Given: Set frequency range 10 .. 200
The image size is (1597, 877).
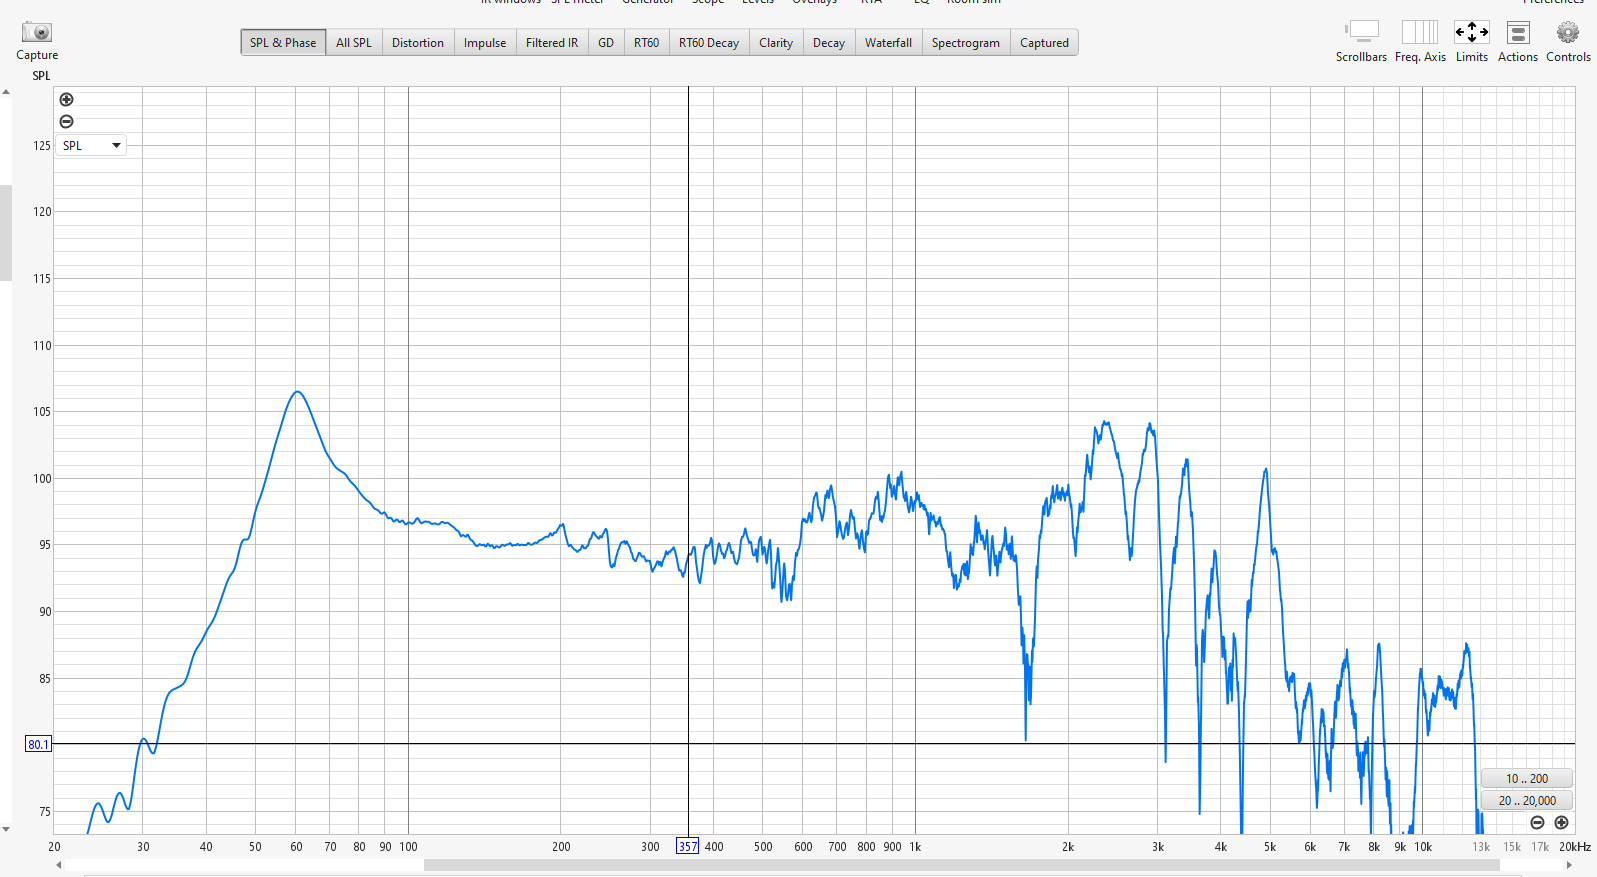Looking at the screenshot, I should point(1527,778).
